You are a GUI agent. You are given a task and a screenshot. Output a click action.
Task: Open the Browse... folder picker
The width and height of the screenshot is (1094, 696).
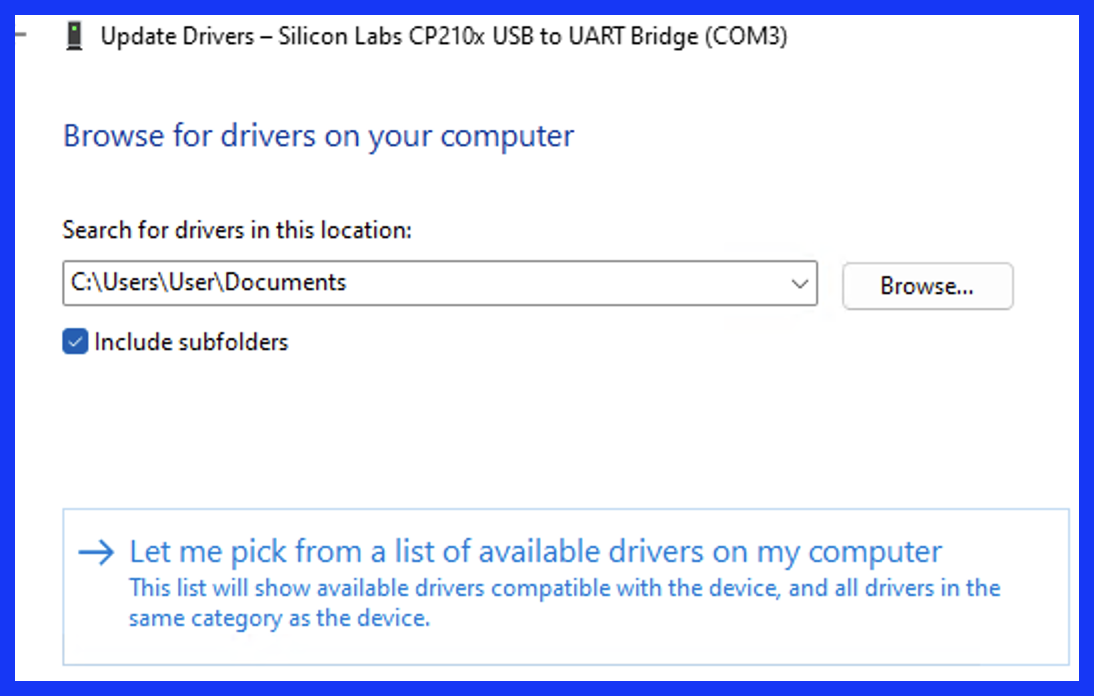(x=927, y=286)
